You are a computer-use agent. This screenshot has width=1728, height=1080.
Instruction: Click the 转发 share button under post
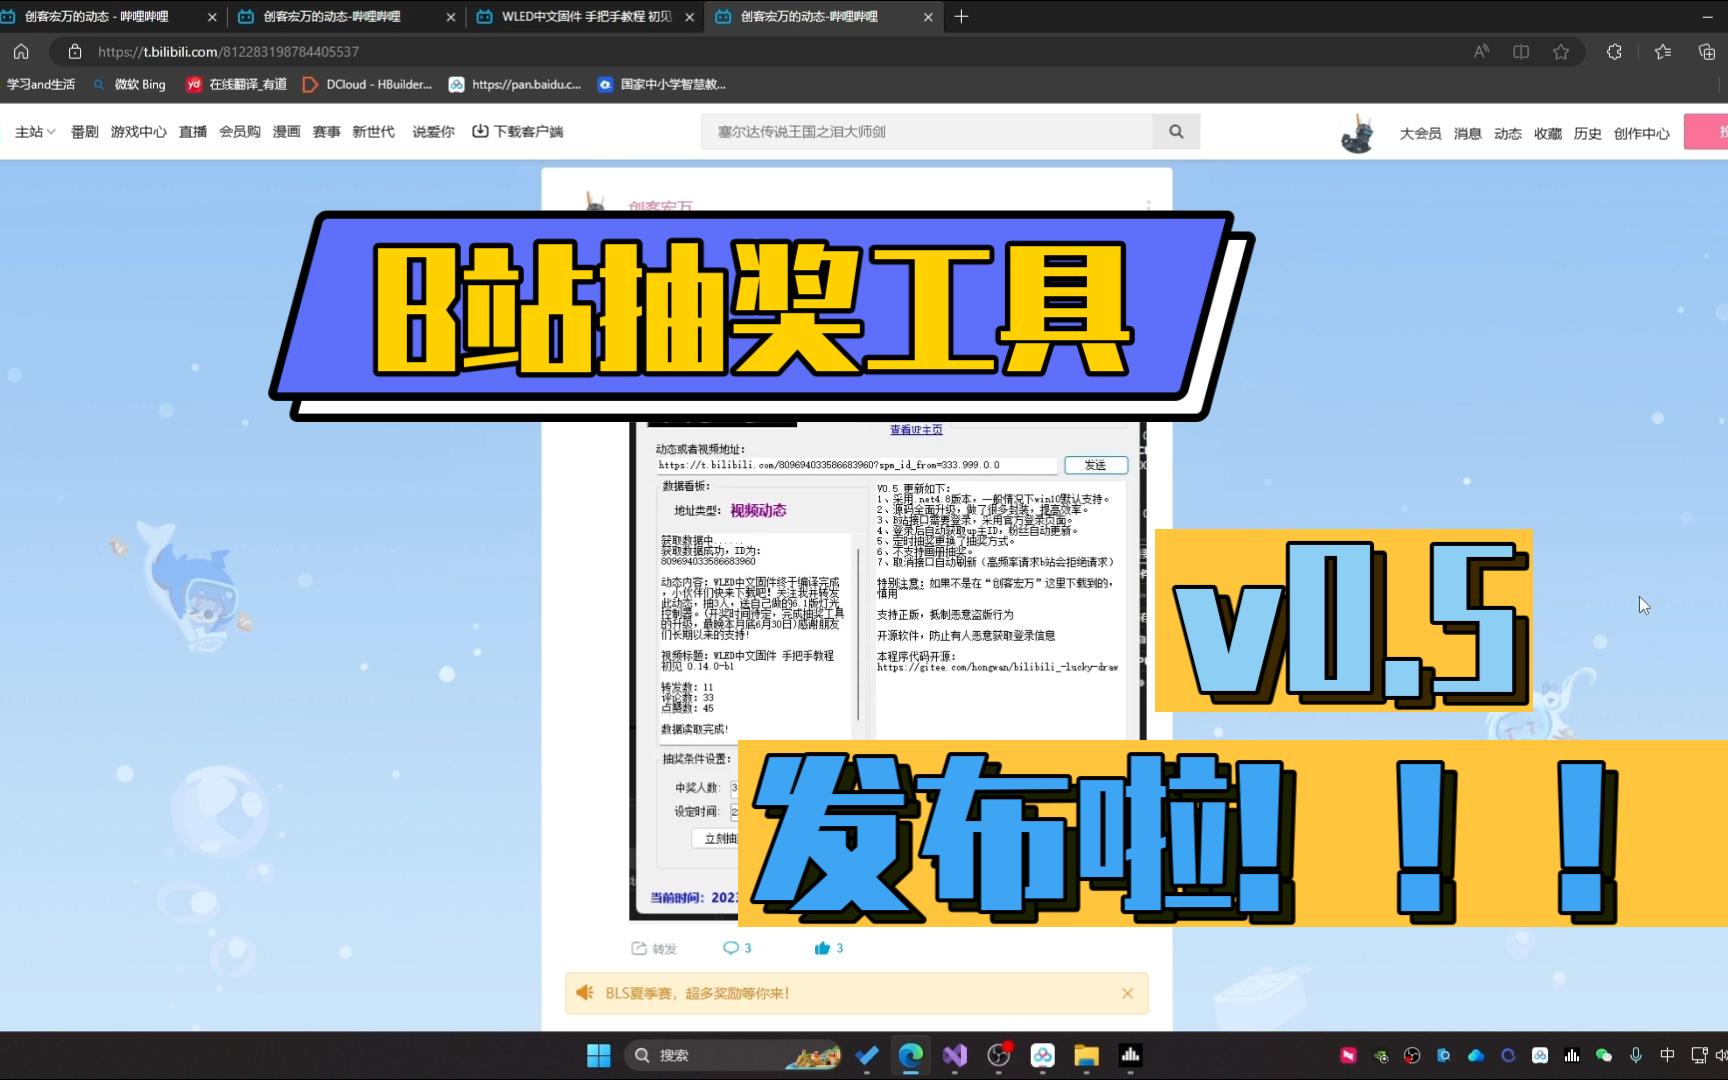(654, 948)
